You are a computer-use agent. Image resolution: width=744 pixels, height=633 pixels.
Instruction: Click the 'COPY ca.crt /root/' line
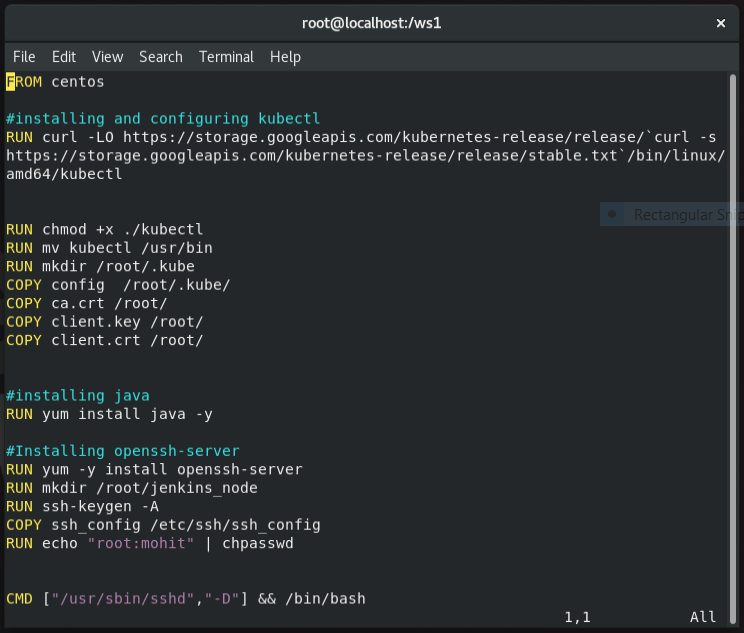86,304
